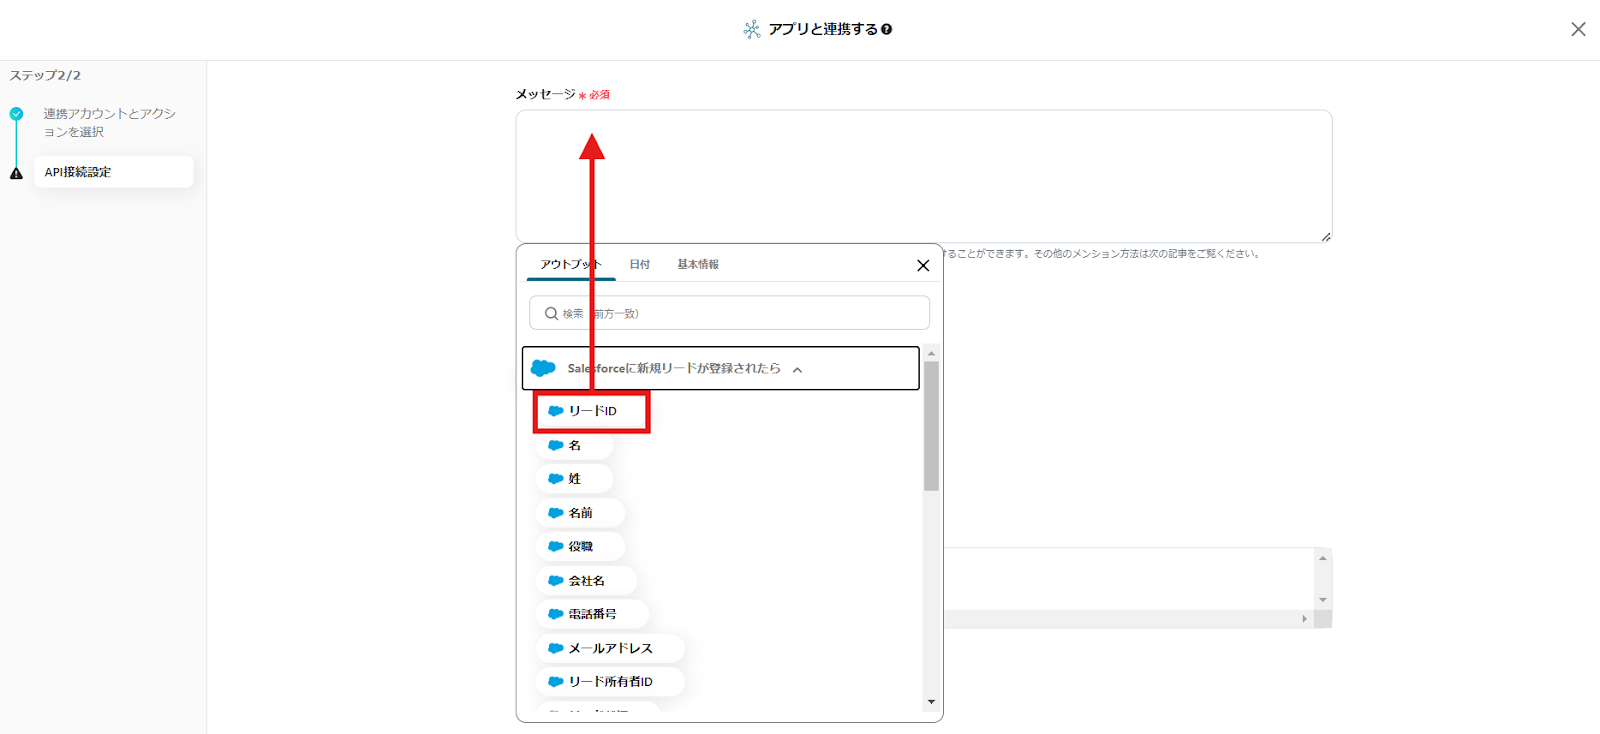Collapse Salesforceに新規リードが登録されたら section
Viewport: 1600px width, 734px height.
(x=720, y=368)
